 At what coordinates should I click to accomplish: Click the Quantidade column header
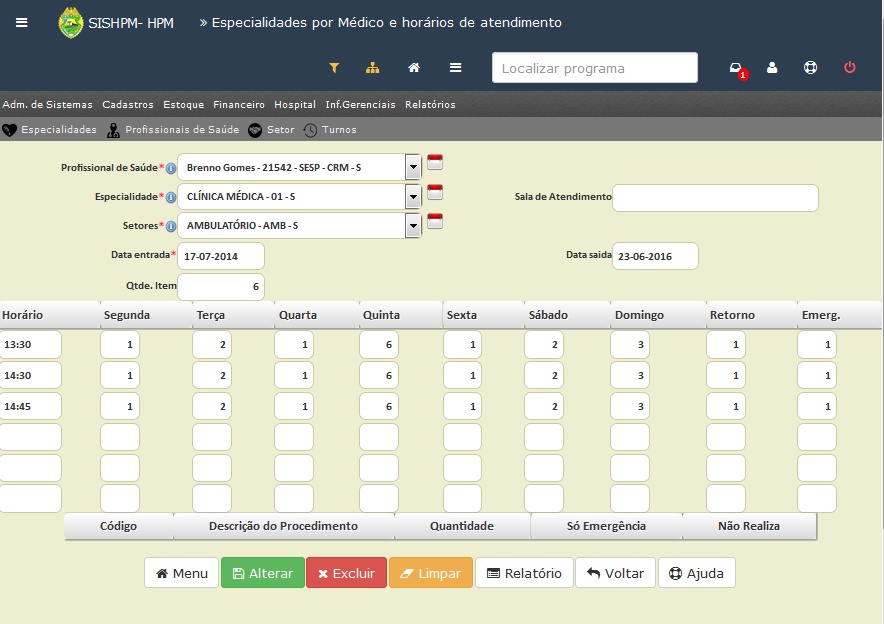click(x=462, y=526)
